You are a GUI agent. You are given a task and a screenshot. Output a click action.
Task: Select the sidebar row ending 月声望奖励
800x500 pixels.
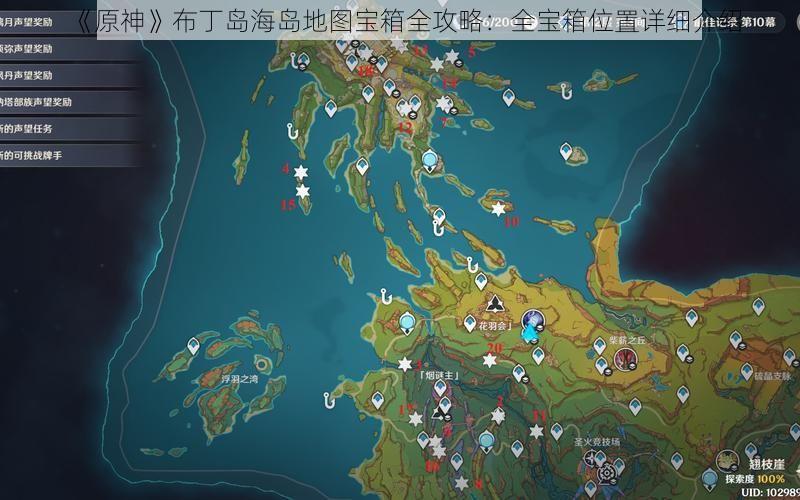69,22
